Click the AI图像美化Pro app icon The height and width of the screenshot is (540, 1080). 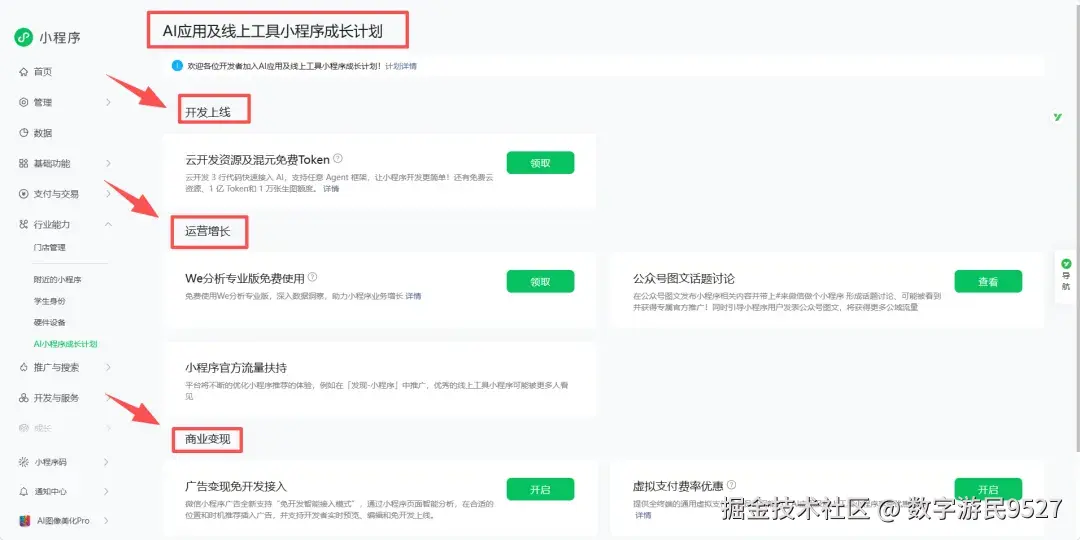(24, 521)
